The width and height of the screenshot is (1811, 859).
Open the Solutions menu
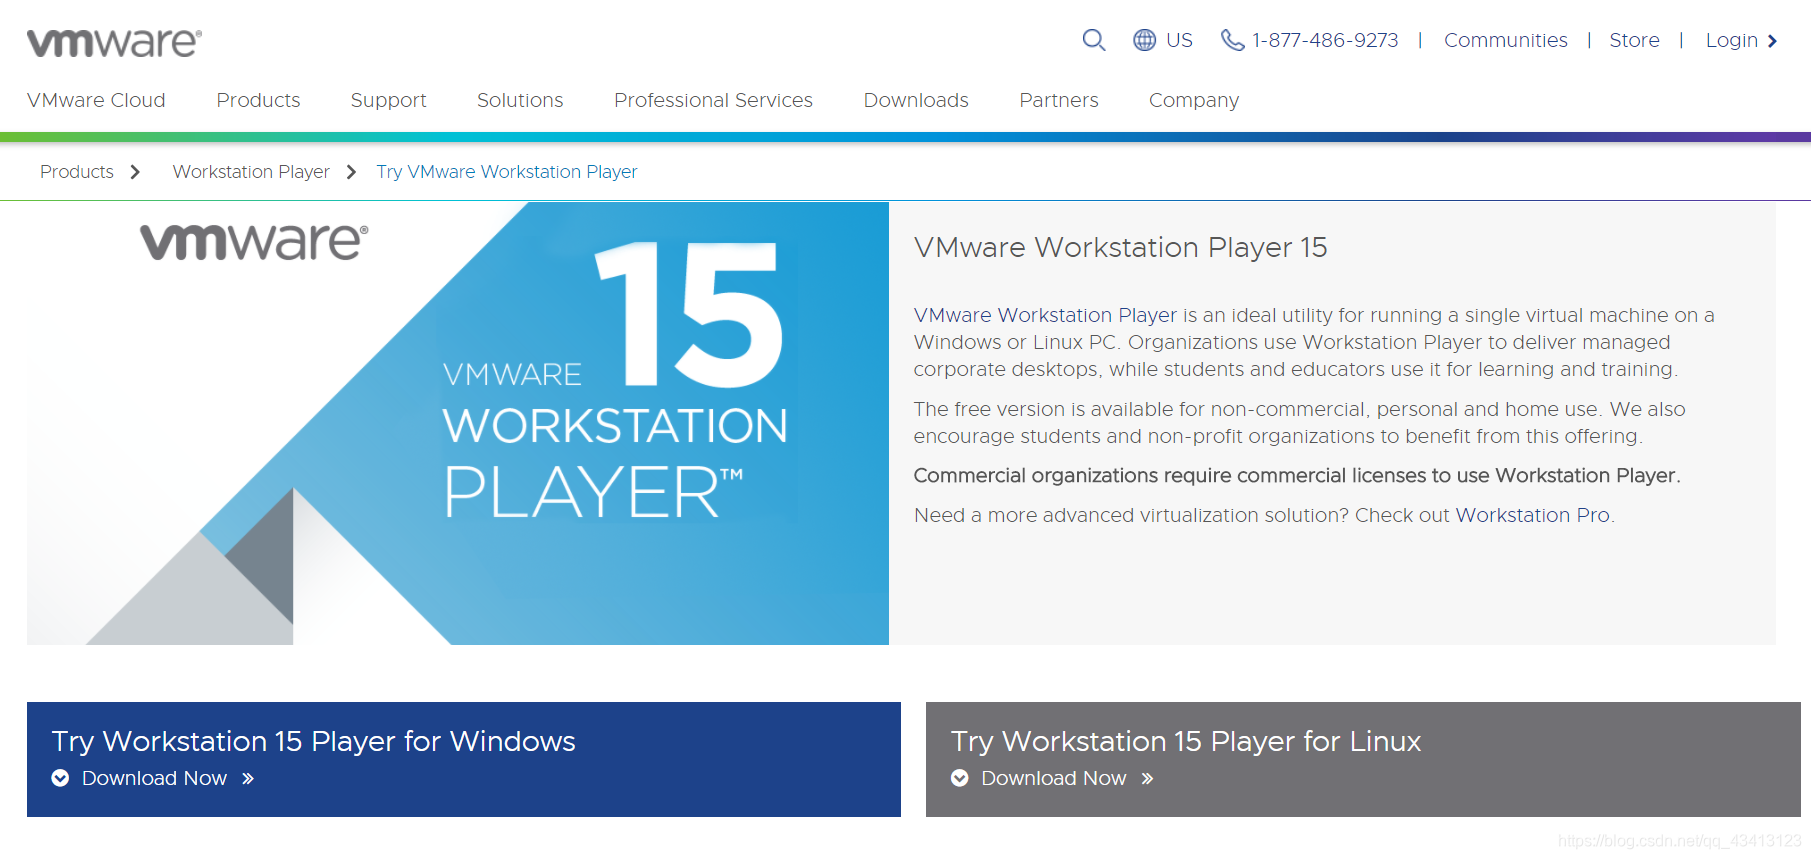[520, 100]
